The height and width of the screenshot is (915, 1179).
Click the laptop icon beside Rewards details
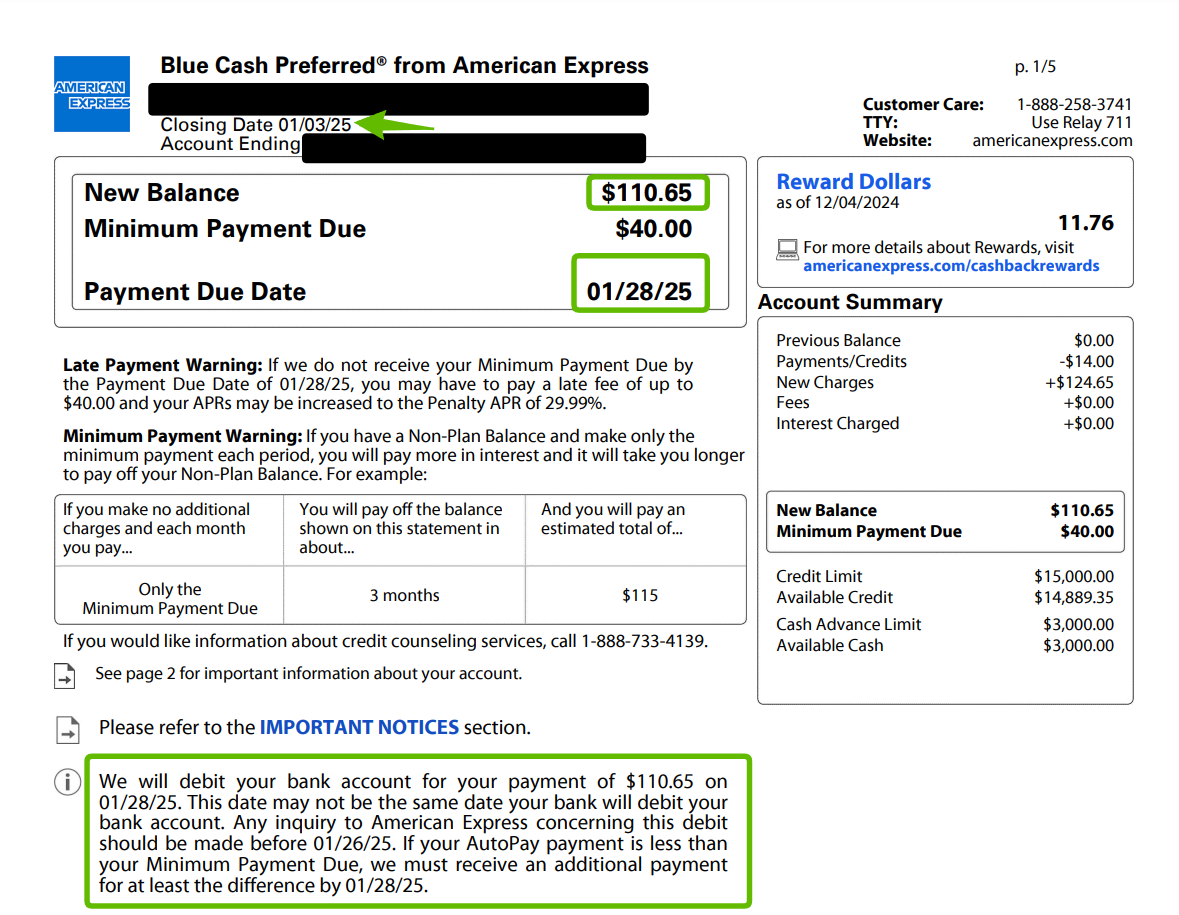click(787, 250)
